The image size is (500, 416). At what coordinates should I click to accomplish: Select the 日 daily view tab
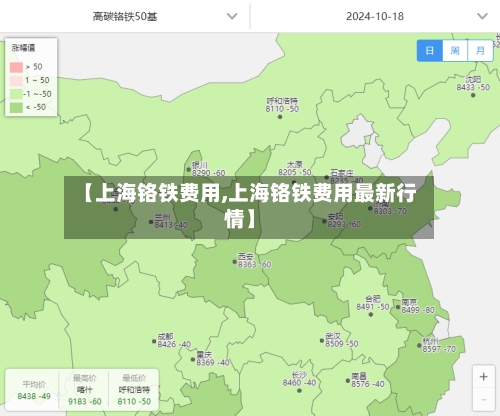click(x=430, y=51)
